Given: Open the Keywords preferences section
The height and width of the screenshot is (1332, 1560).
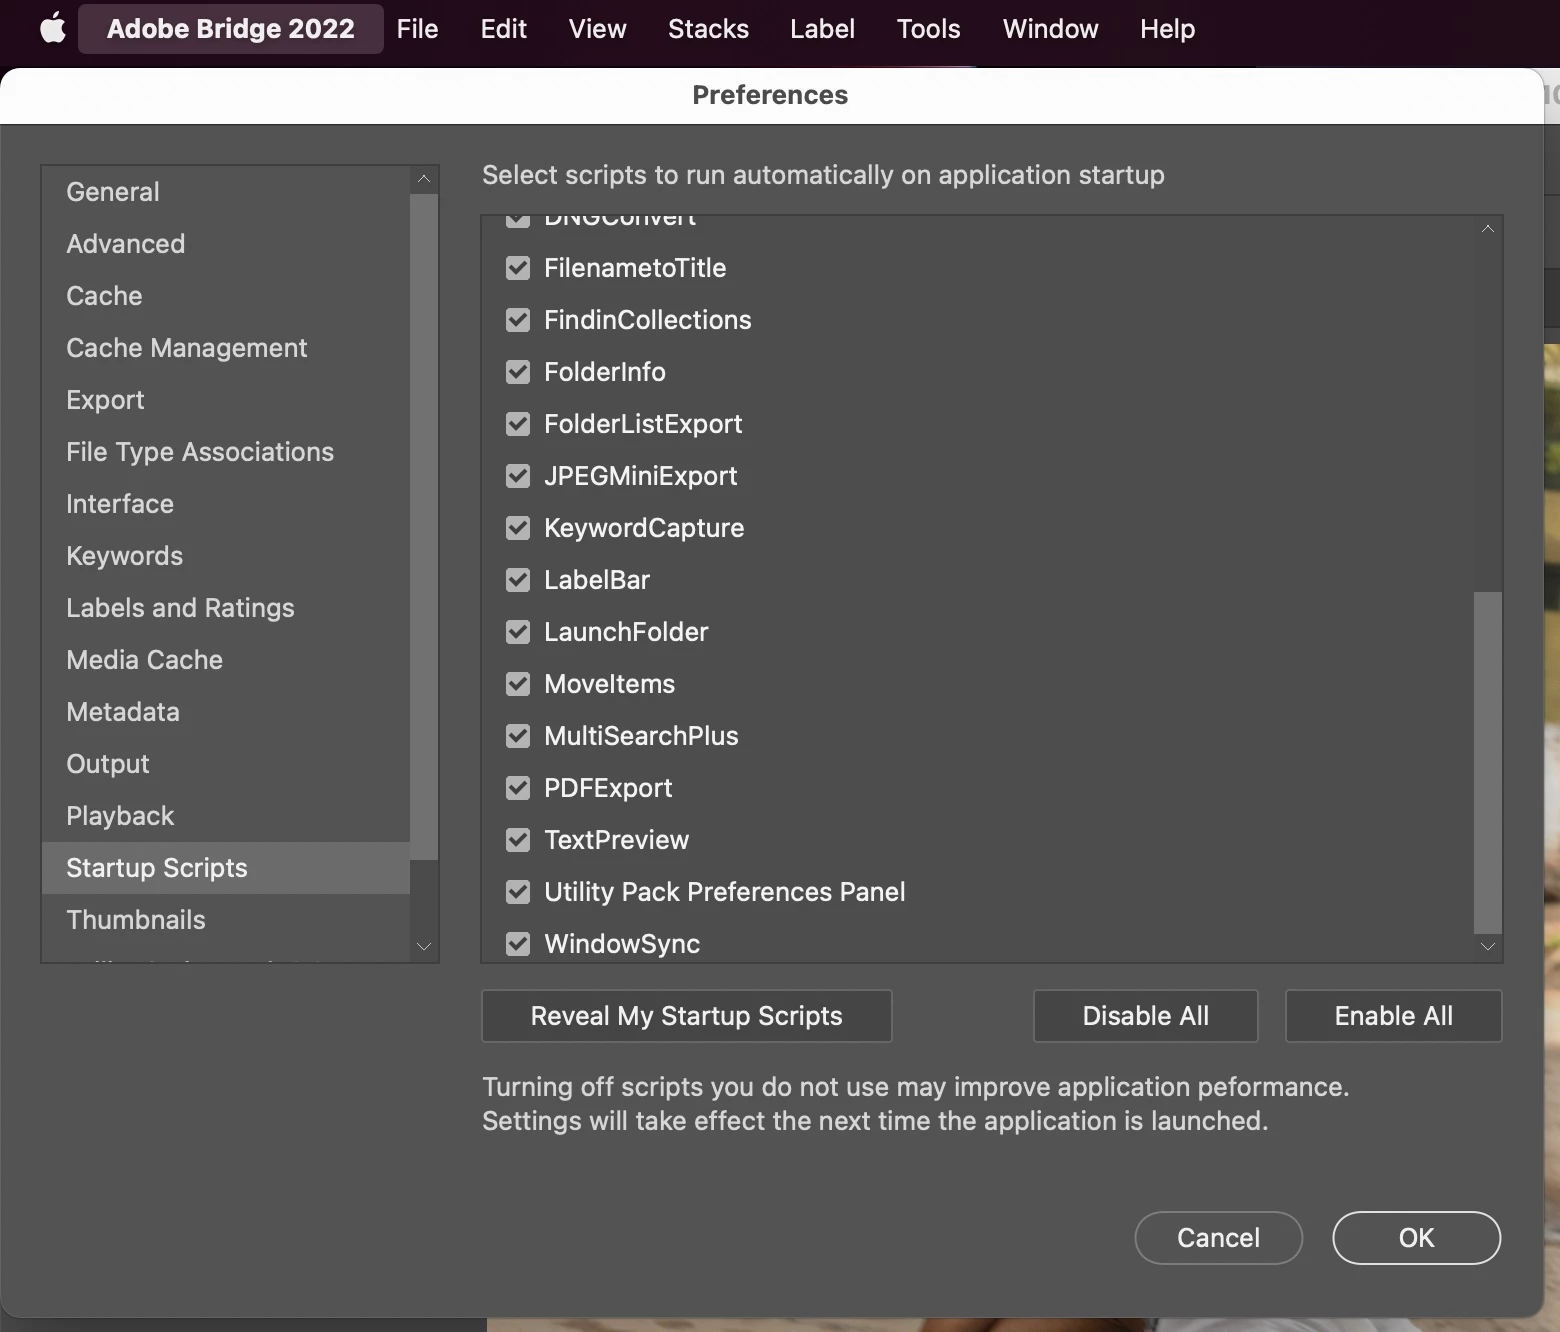Looking at the screenshot, I should tap(226, 556).
